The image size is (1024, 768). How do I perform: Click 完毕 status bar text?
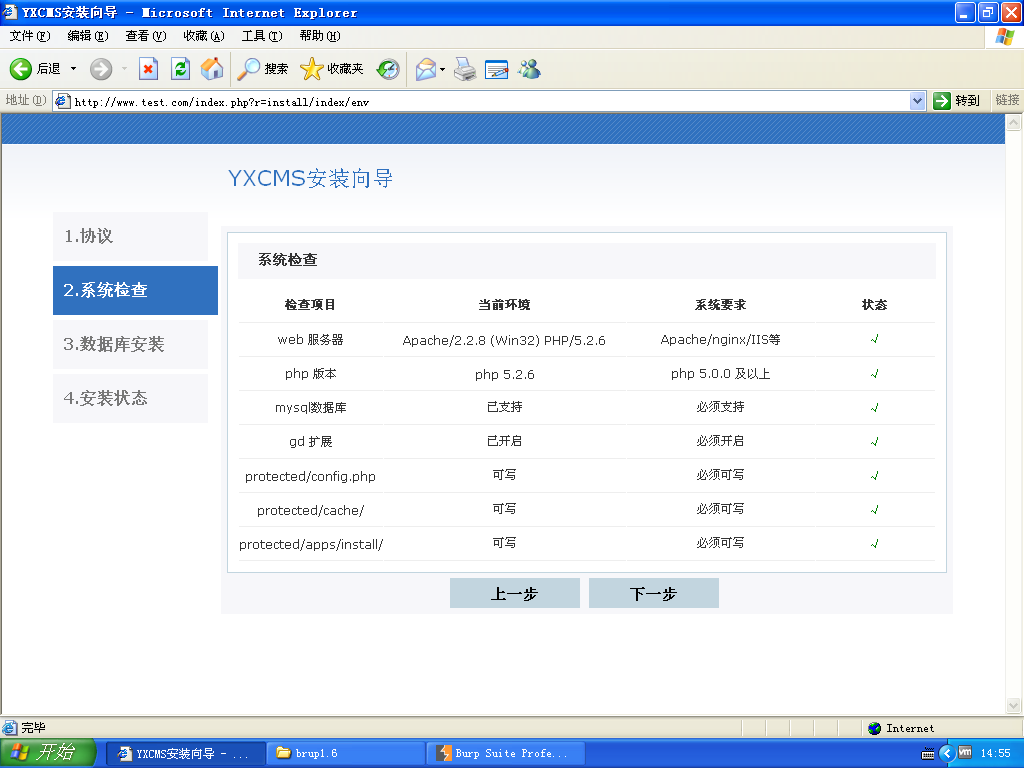point(33,728)
